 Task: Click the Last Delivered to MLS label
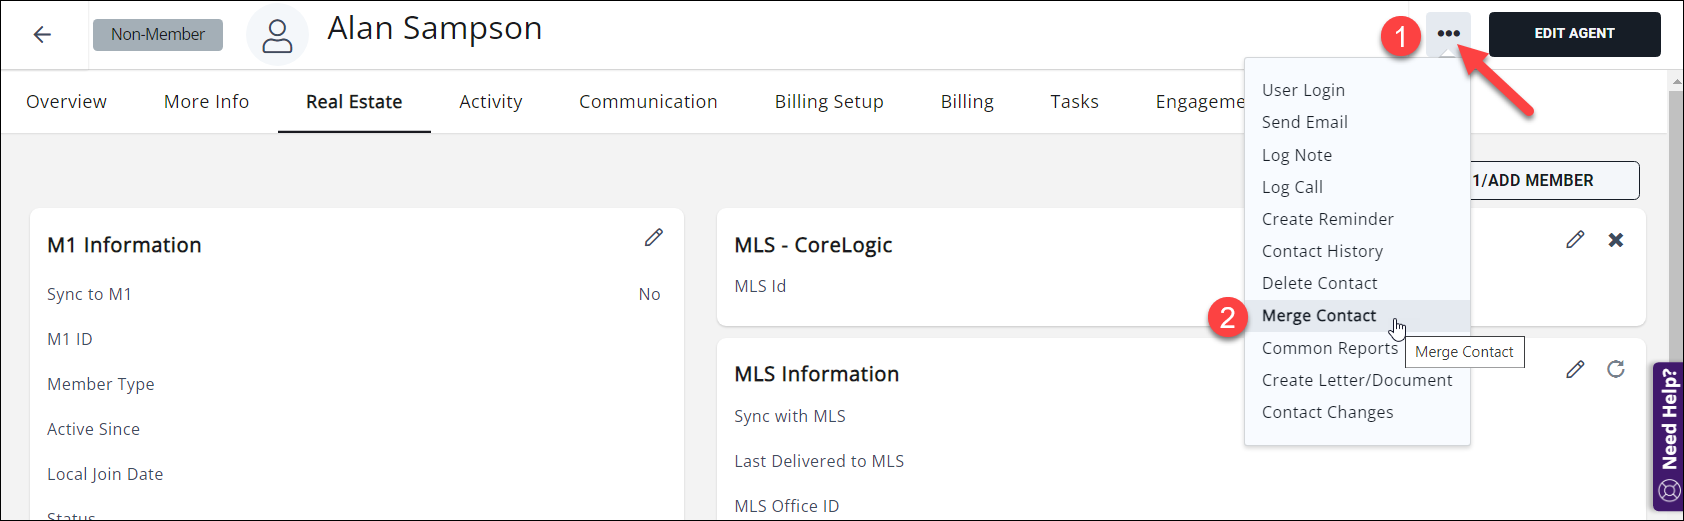tap(819, 461)
